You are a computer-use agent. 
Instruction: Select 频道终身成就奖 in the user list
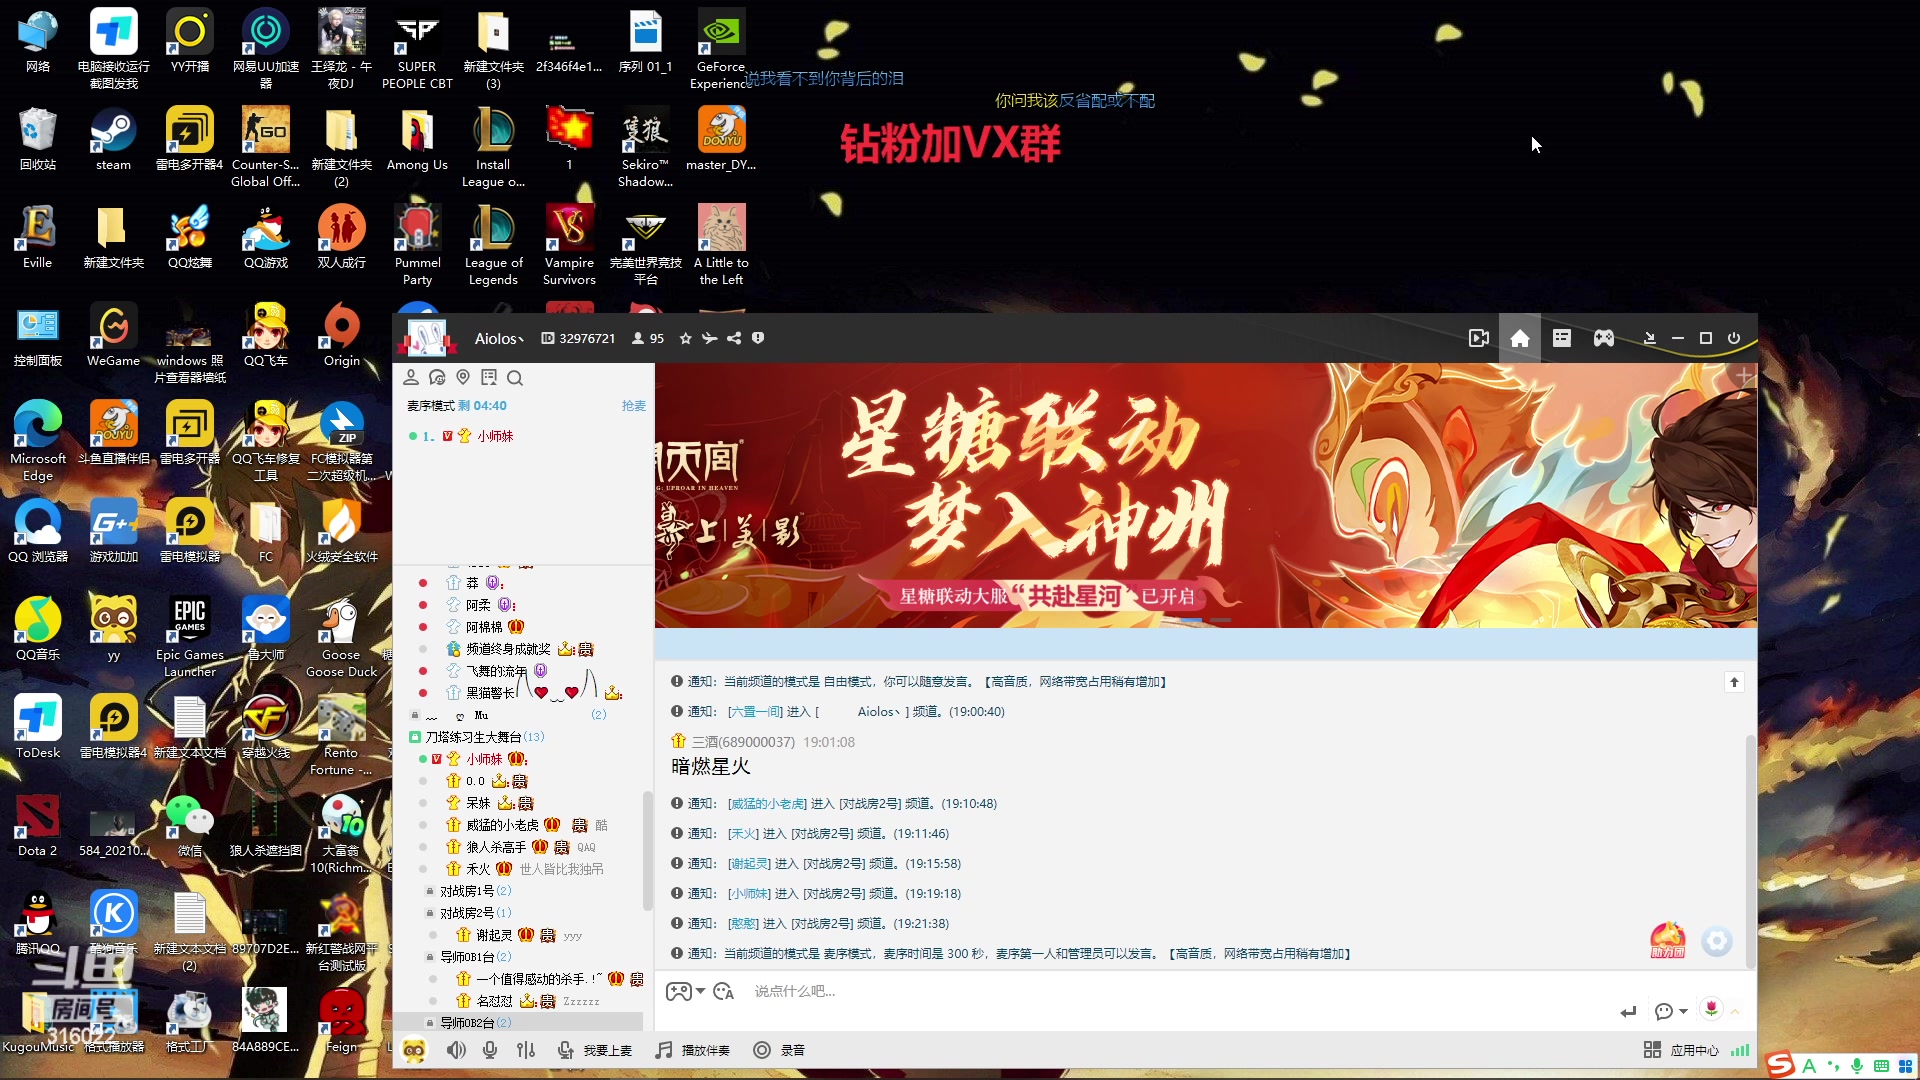click(508, 649)
